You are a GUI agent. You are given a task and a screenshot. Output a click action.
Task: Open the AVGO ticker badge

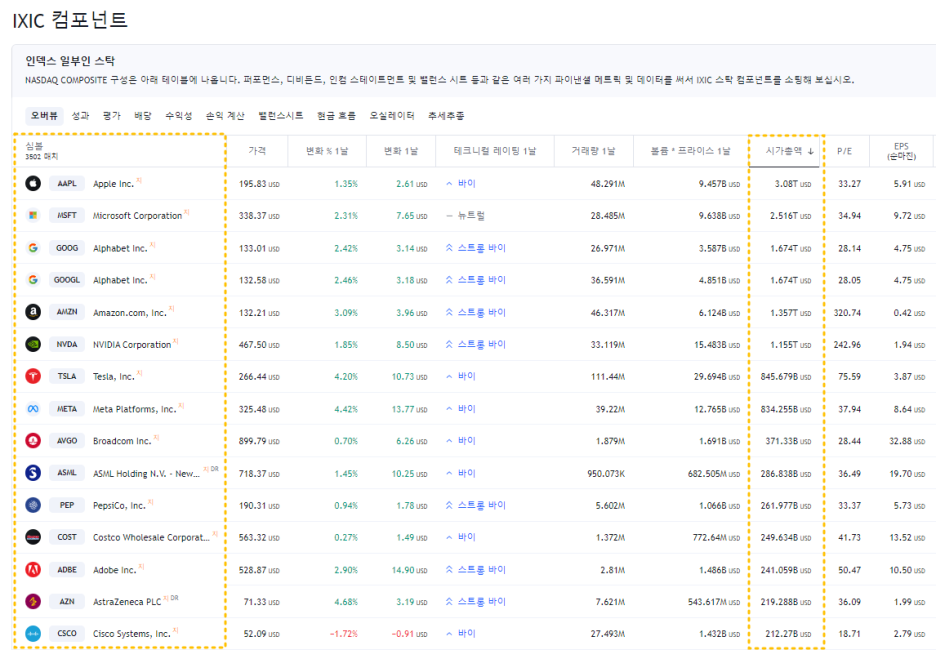pos(67,440)
